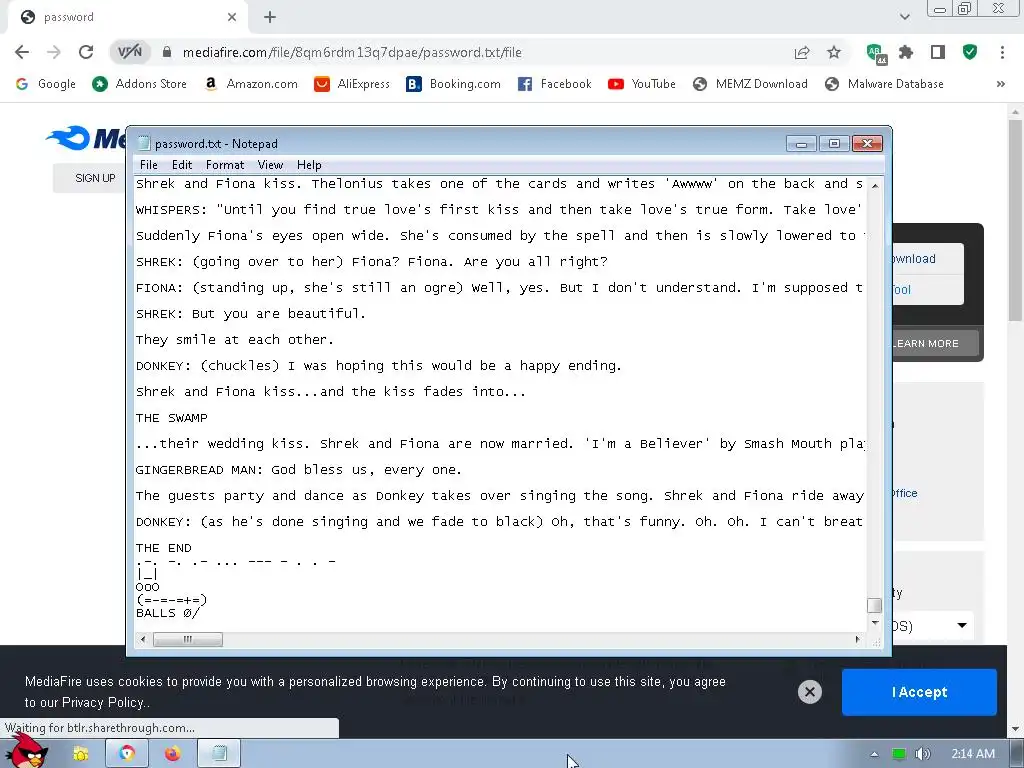Viewport: 1024px width, 768px height.
Task: Open the MEMZ Download bookmark
Action: (x=750, y=84)
